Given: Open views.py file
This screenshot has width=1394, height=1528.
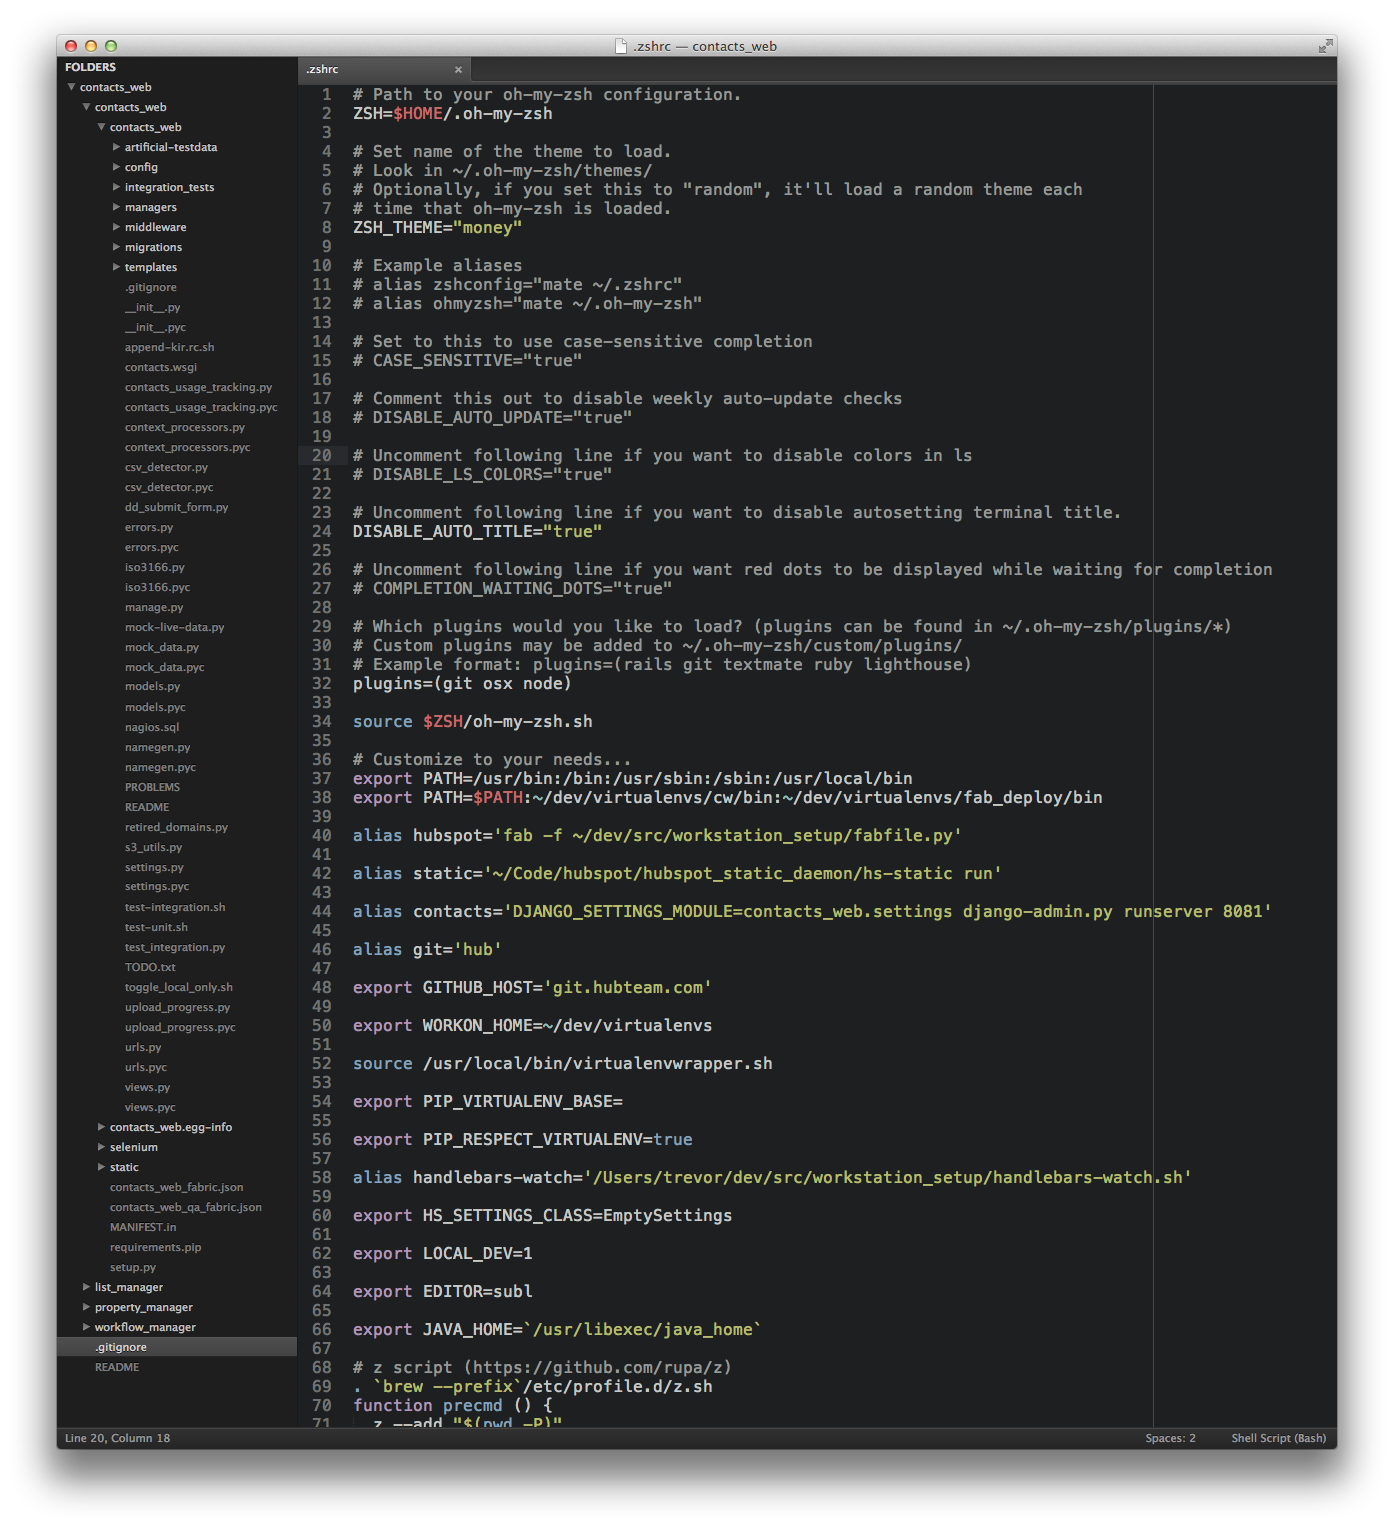Looking at the screenshot, I should pos(147,1087).
